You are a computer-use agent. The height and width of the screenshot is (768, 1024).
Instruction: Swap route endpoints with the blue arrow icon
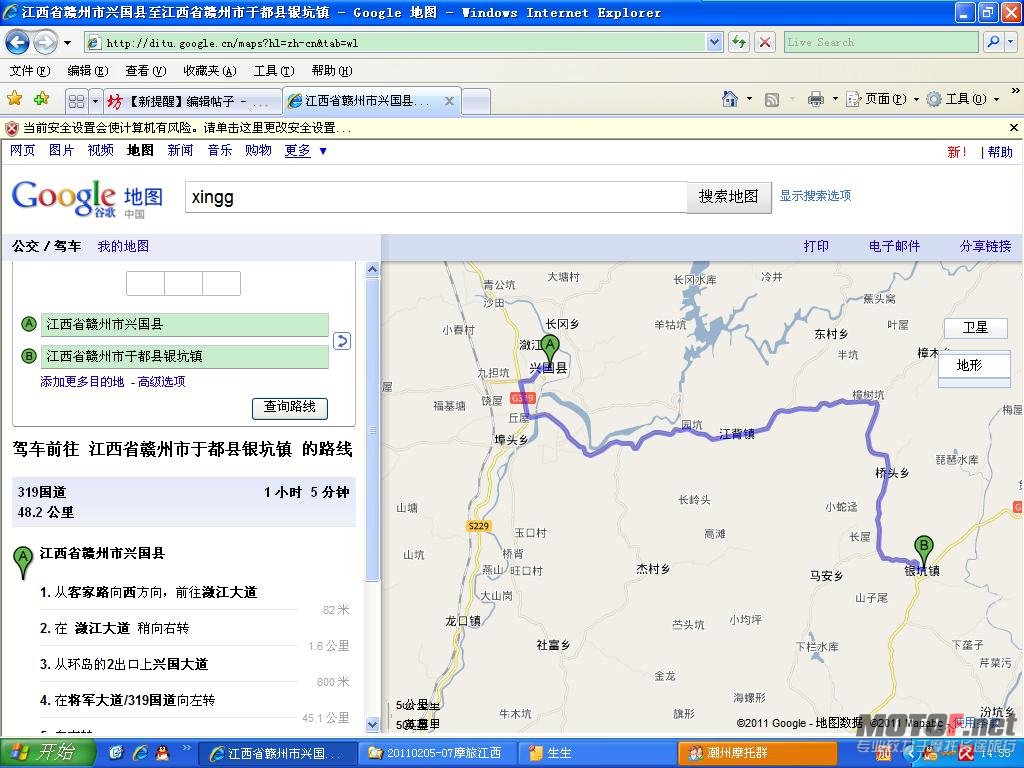coord(342,341)
